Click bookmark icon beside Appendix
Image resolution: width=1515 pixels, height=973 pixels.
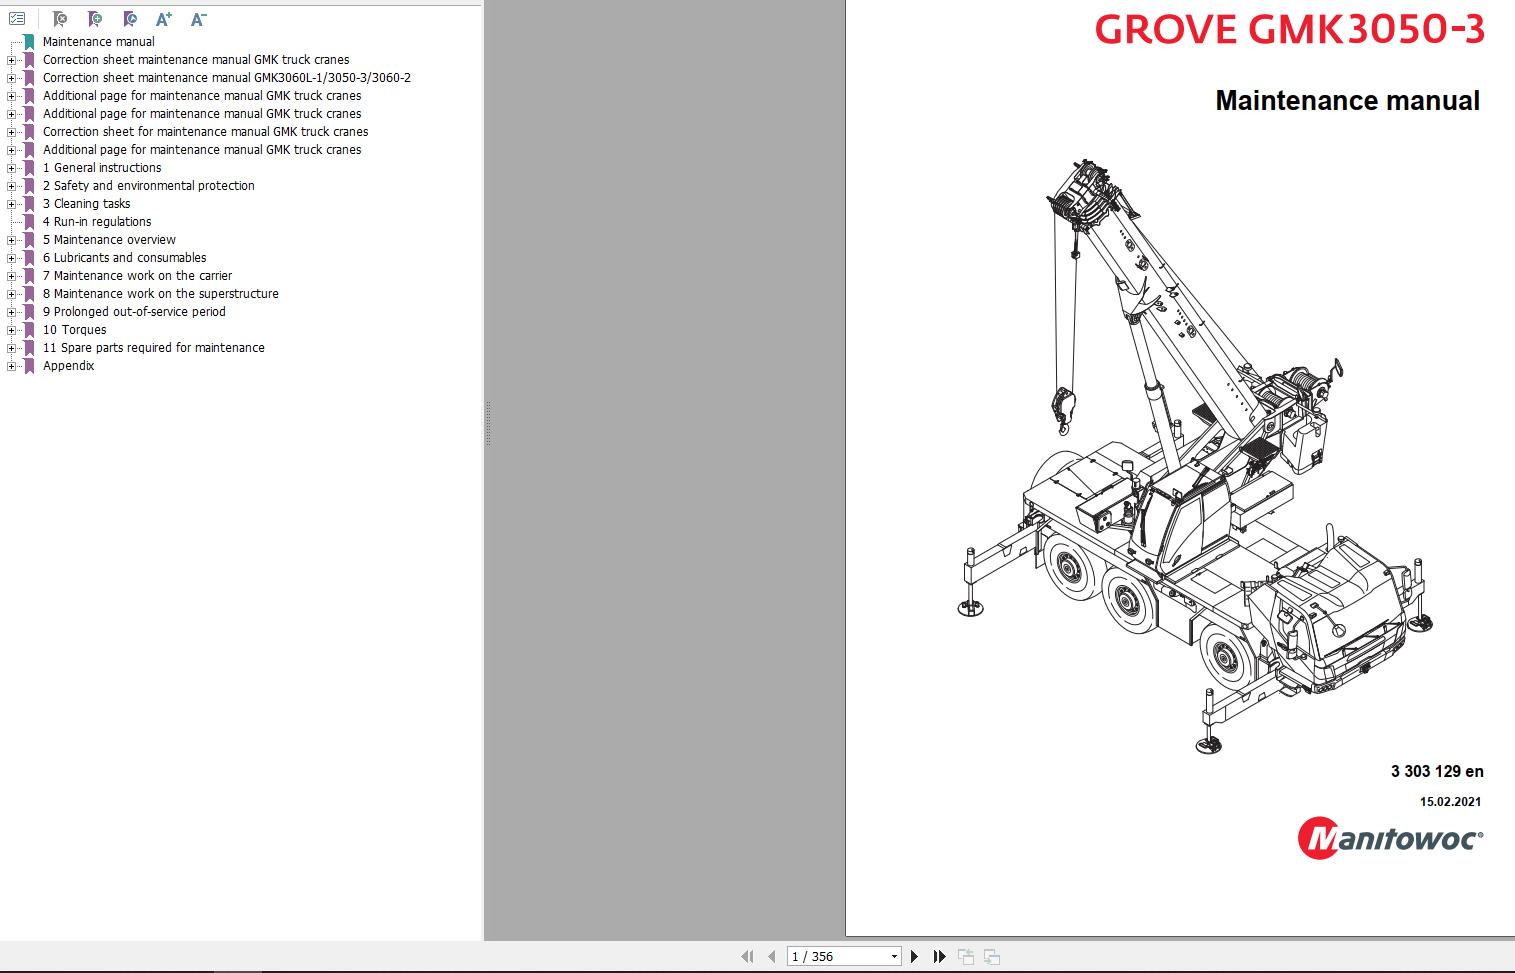pyautogui.click(x=29, y=366)
